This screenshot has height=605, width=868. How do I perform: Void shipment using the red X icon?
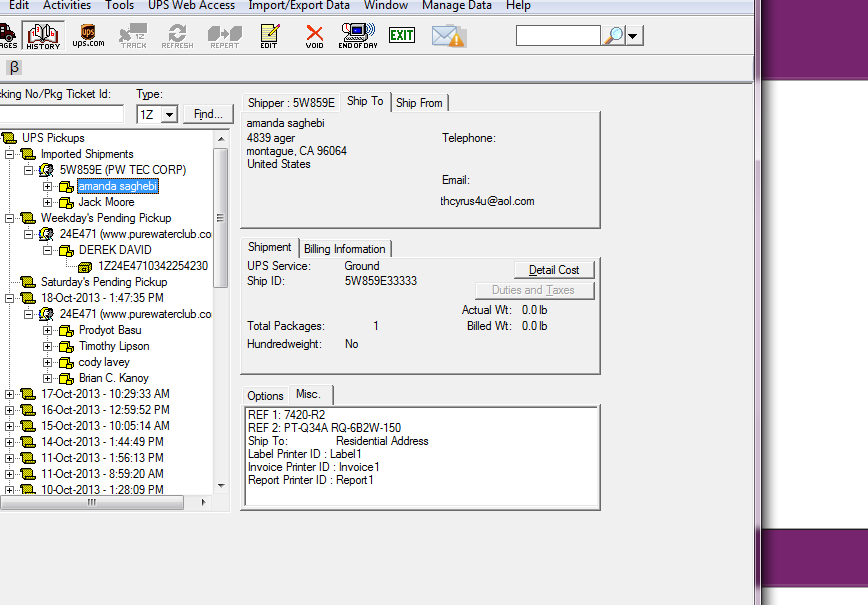tap(314, 36)
